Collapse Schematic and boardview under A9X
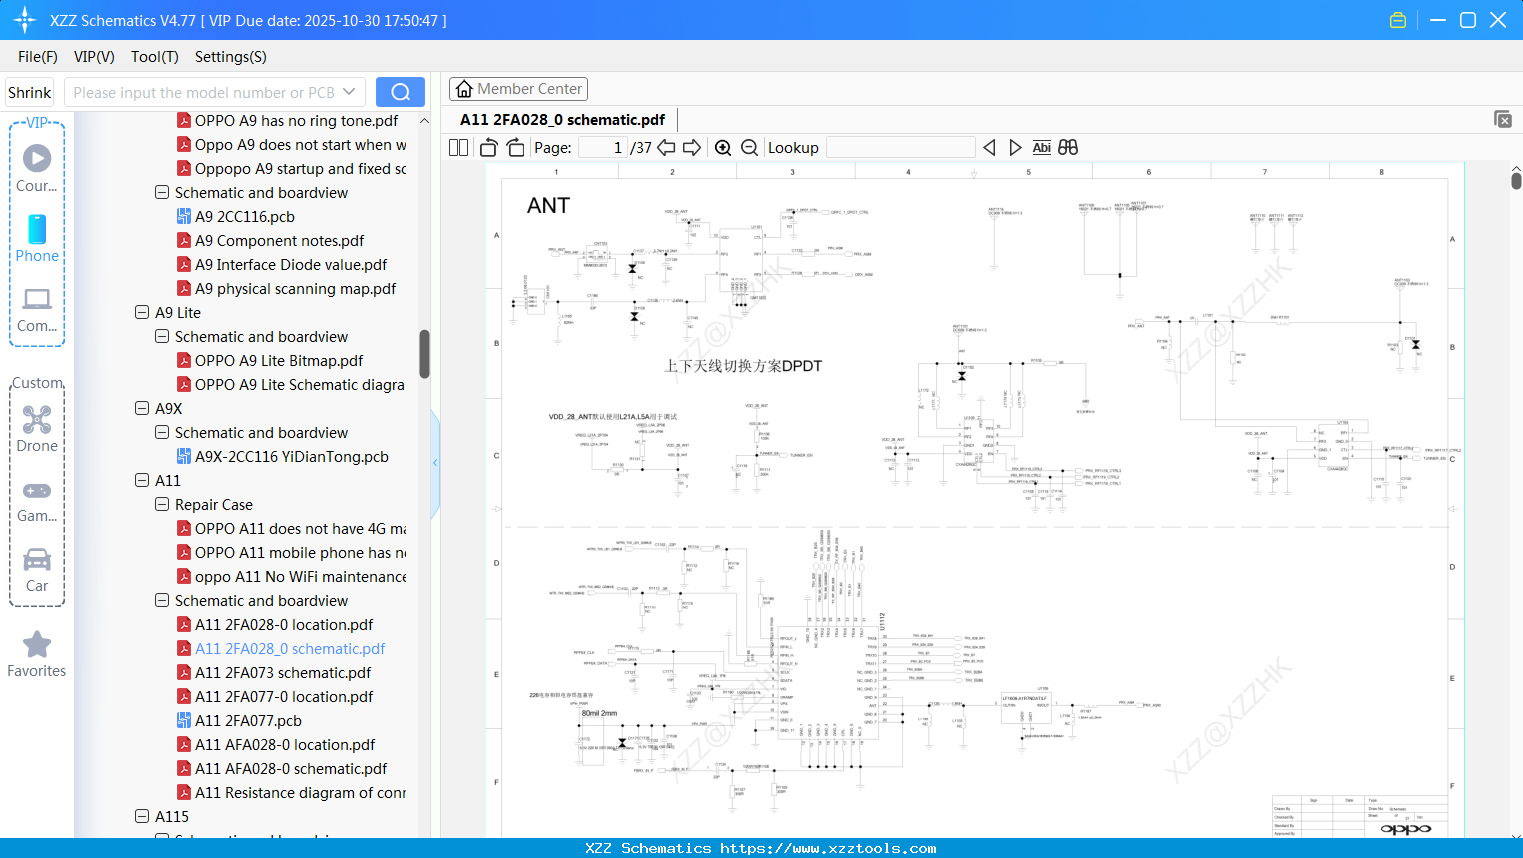 pos(162,432)
